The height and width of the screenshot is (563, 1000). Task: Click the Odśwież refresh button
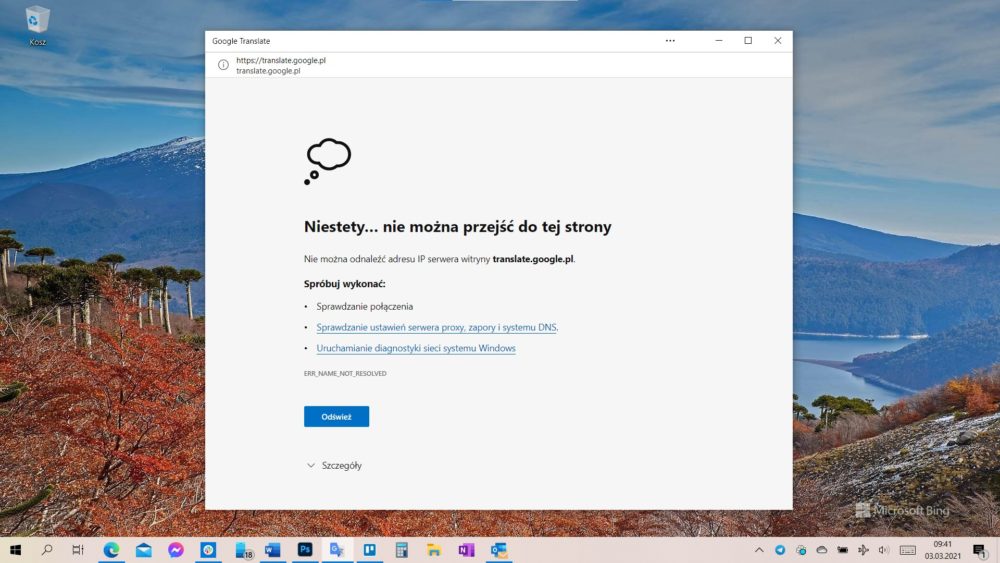click(336, 416)
